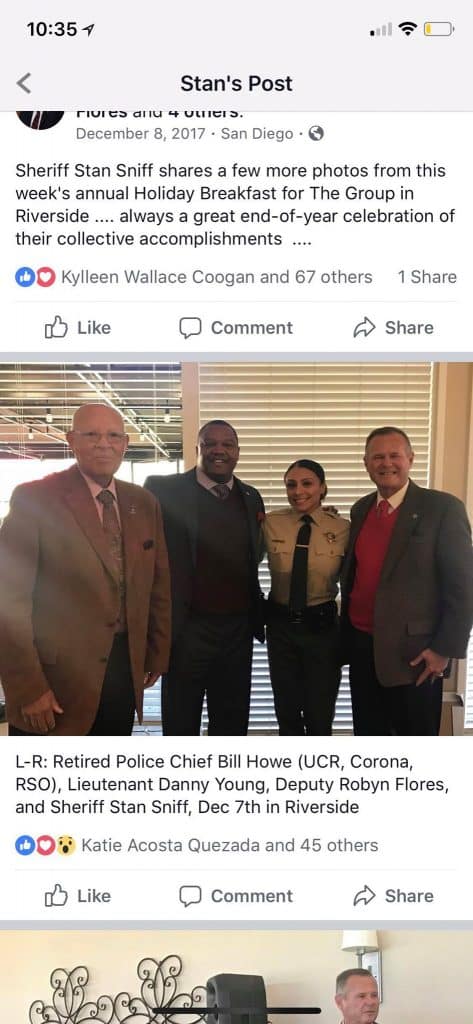Tap the "Stan's Post" header title
The width and height of the screenshot is (473, 1024).
[x=236, y=84]
